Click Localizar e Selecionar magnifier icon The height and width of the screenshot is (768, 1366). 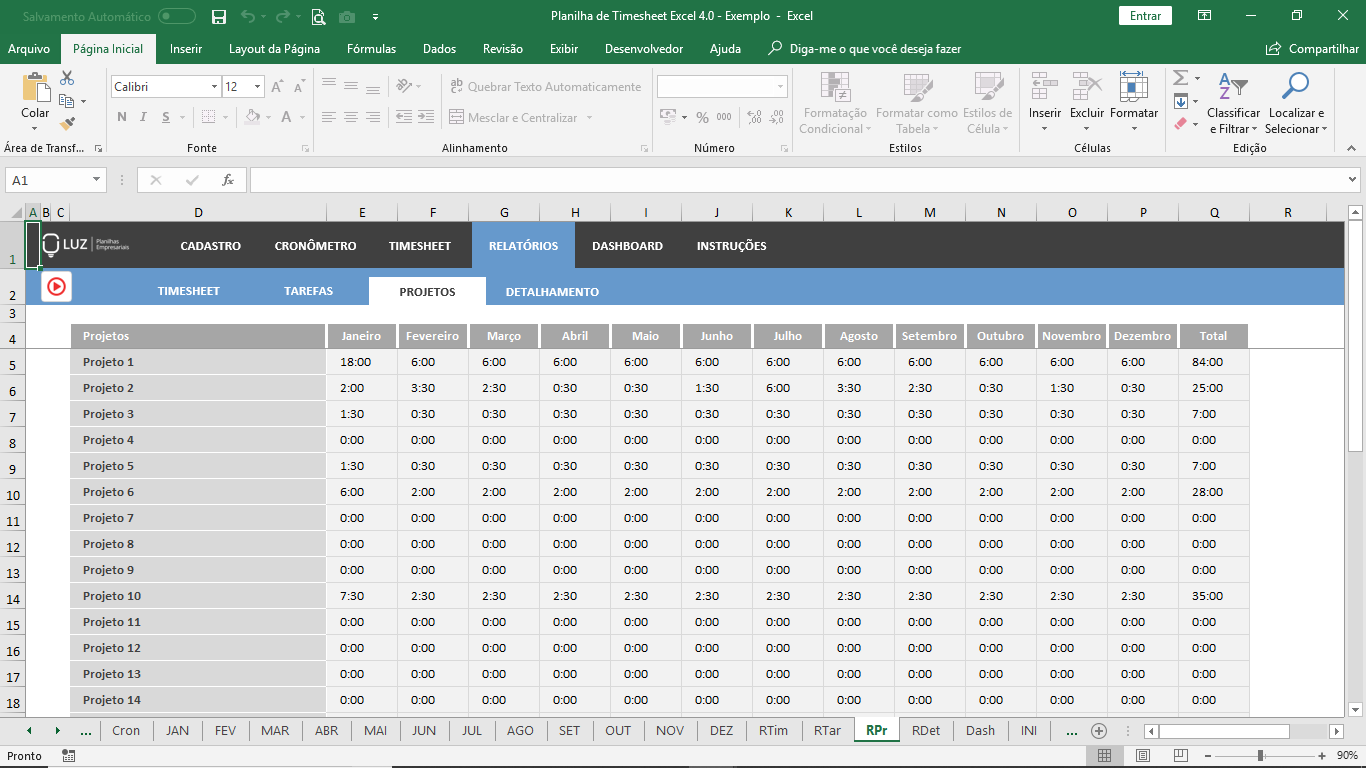1295,87
